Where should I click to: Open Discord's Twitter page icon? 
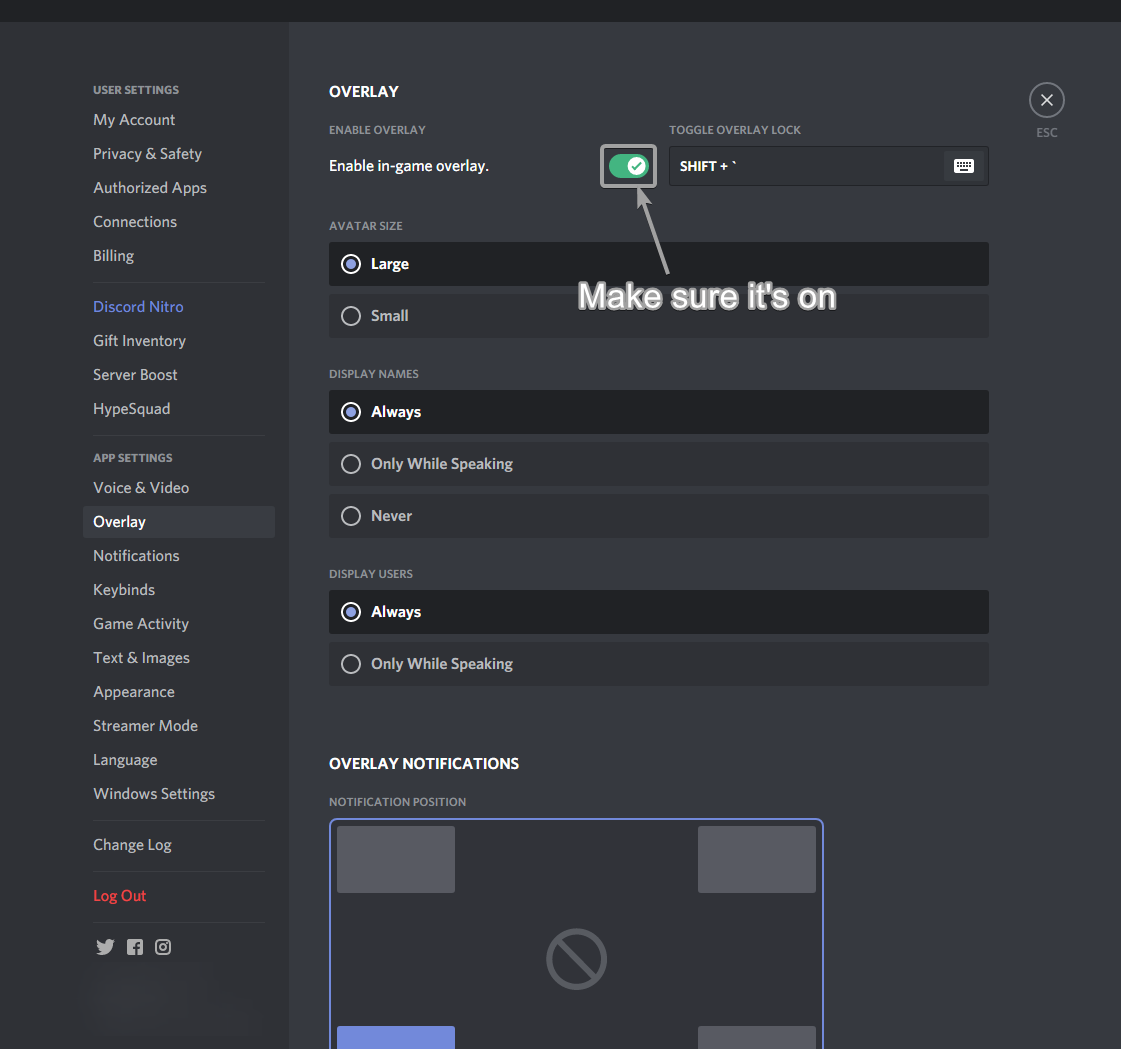pos(105,947)
